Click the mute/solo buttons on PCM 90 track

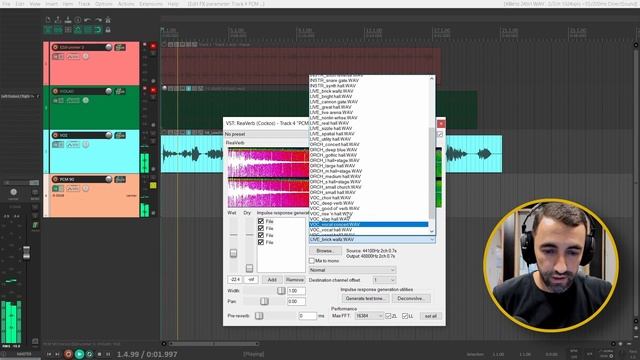pyautogui.click(x=58, y=189)
